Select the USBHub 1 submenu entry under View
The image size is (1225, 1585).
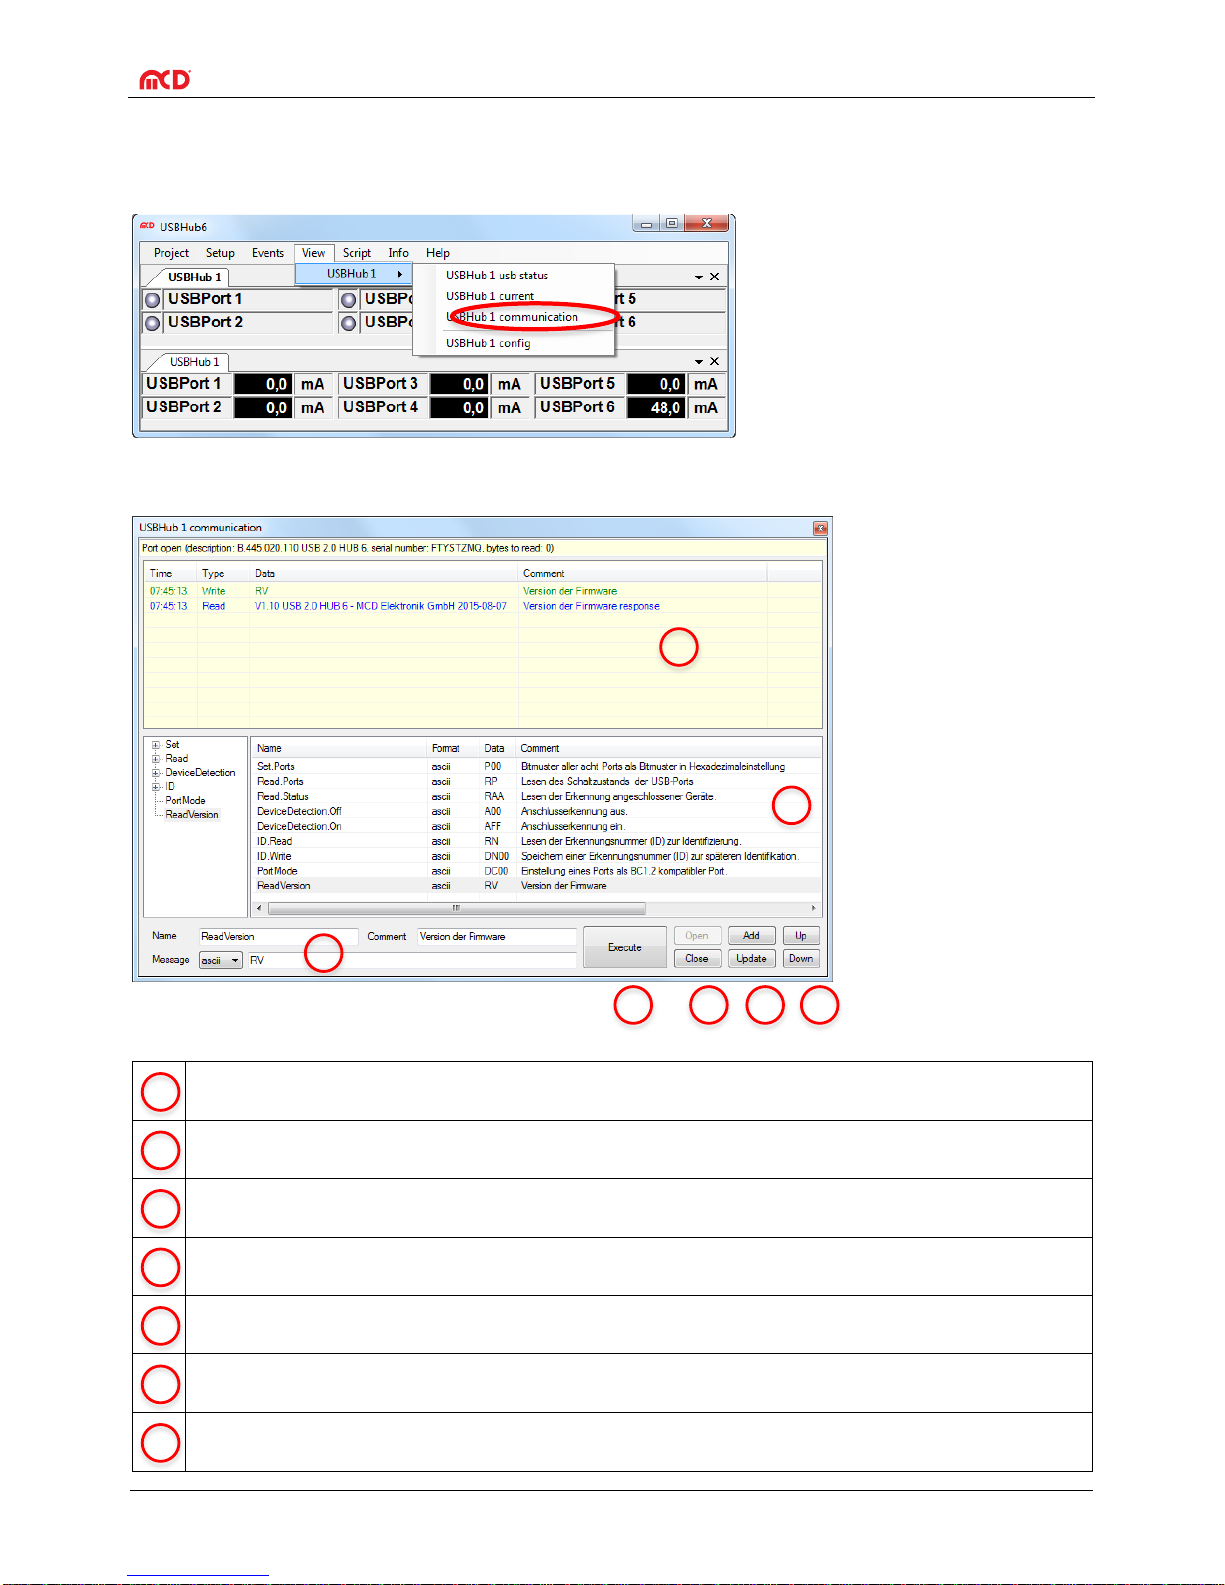click(x=354, y=274)
